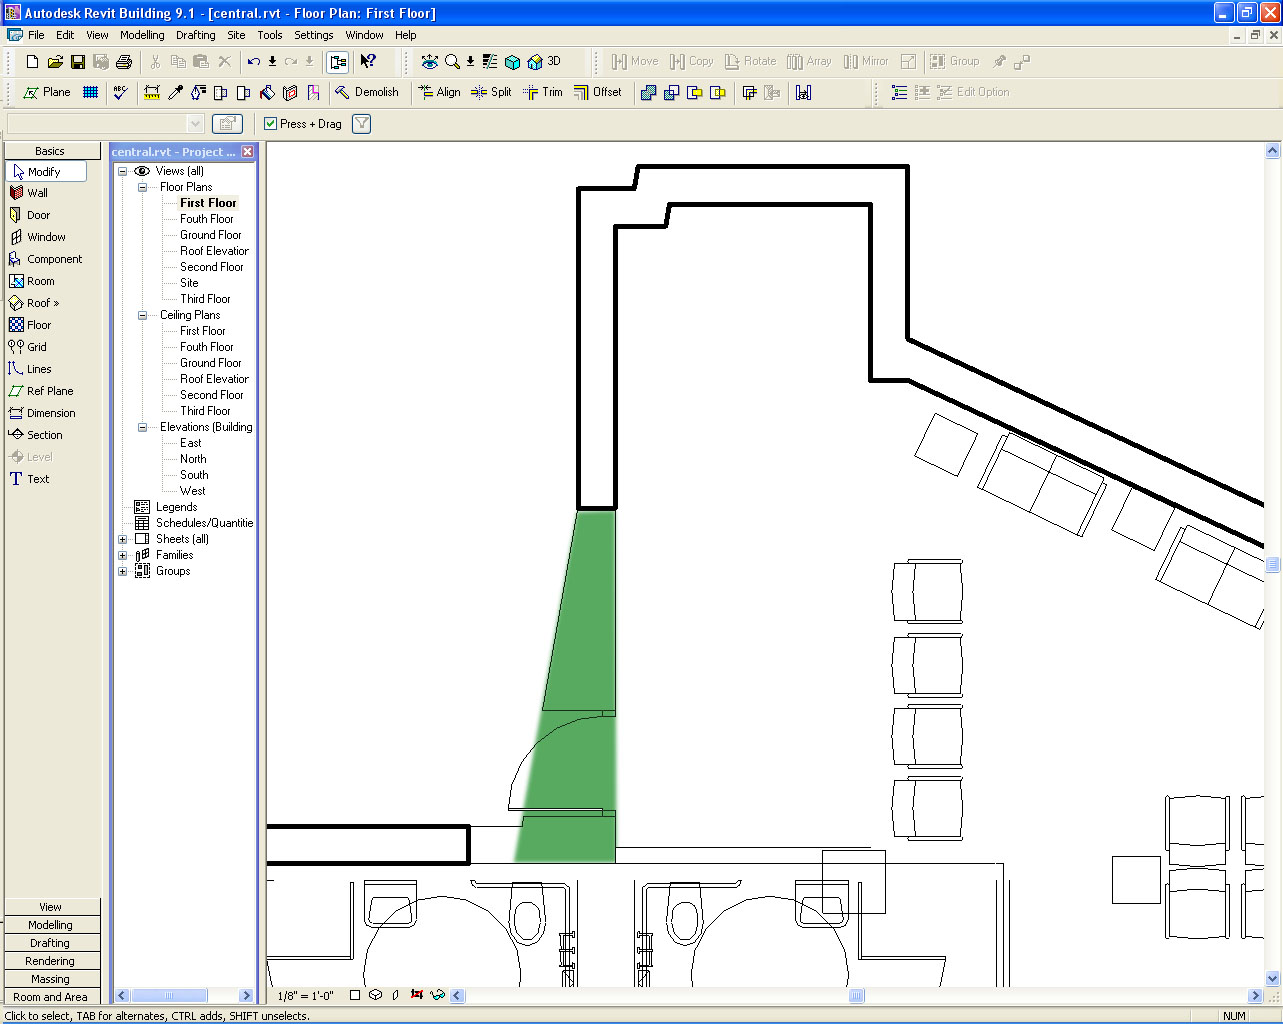1283x1024 pixels.
Task: Collapse the Floor Plans tree node
Action: click(x=142, y=187)
